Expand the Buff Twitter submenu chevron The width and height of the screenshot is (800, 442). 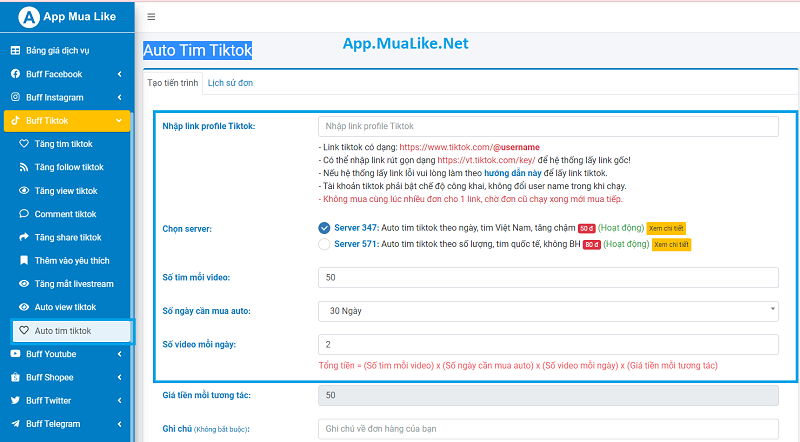120,401
